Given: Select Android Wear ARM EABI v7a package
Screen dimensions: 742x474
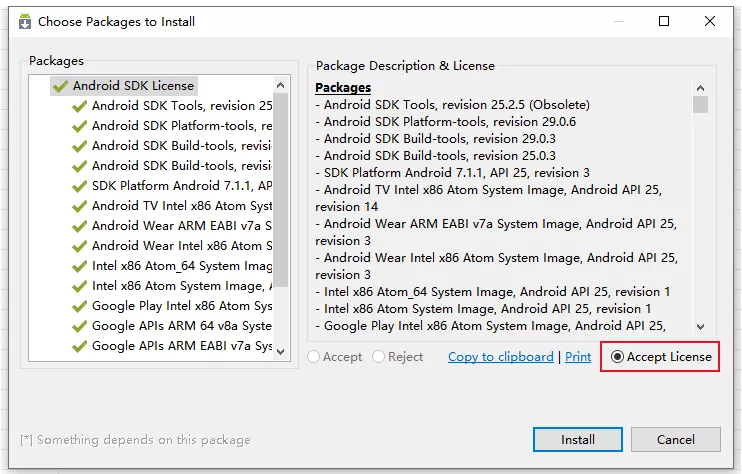Looking at the screenshot, I should (x=180, y=226).
